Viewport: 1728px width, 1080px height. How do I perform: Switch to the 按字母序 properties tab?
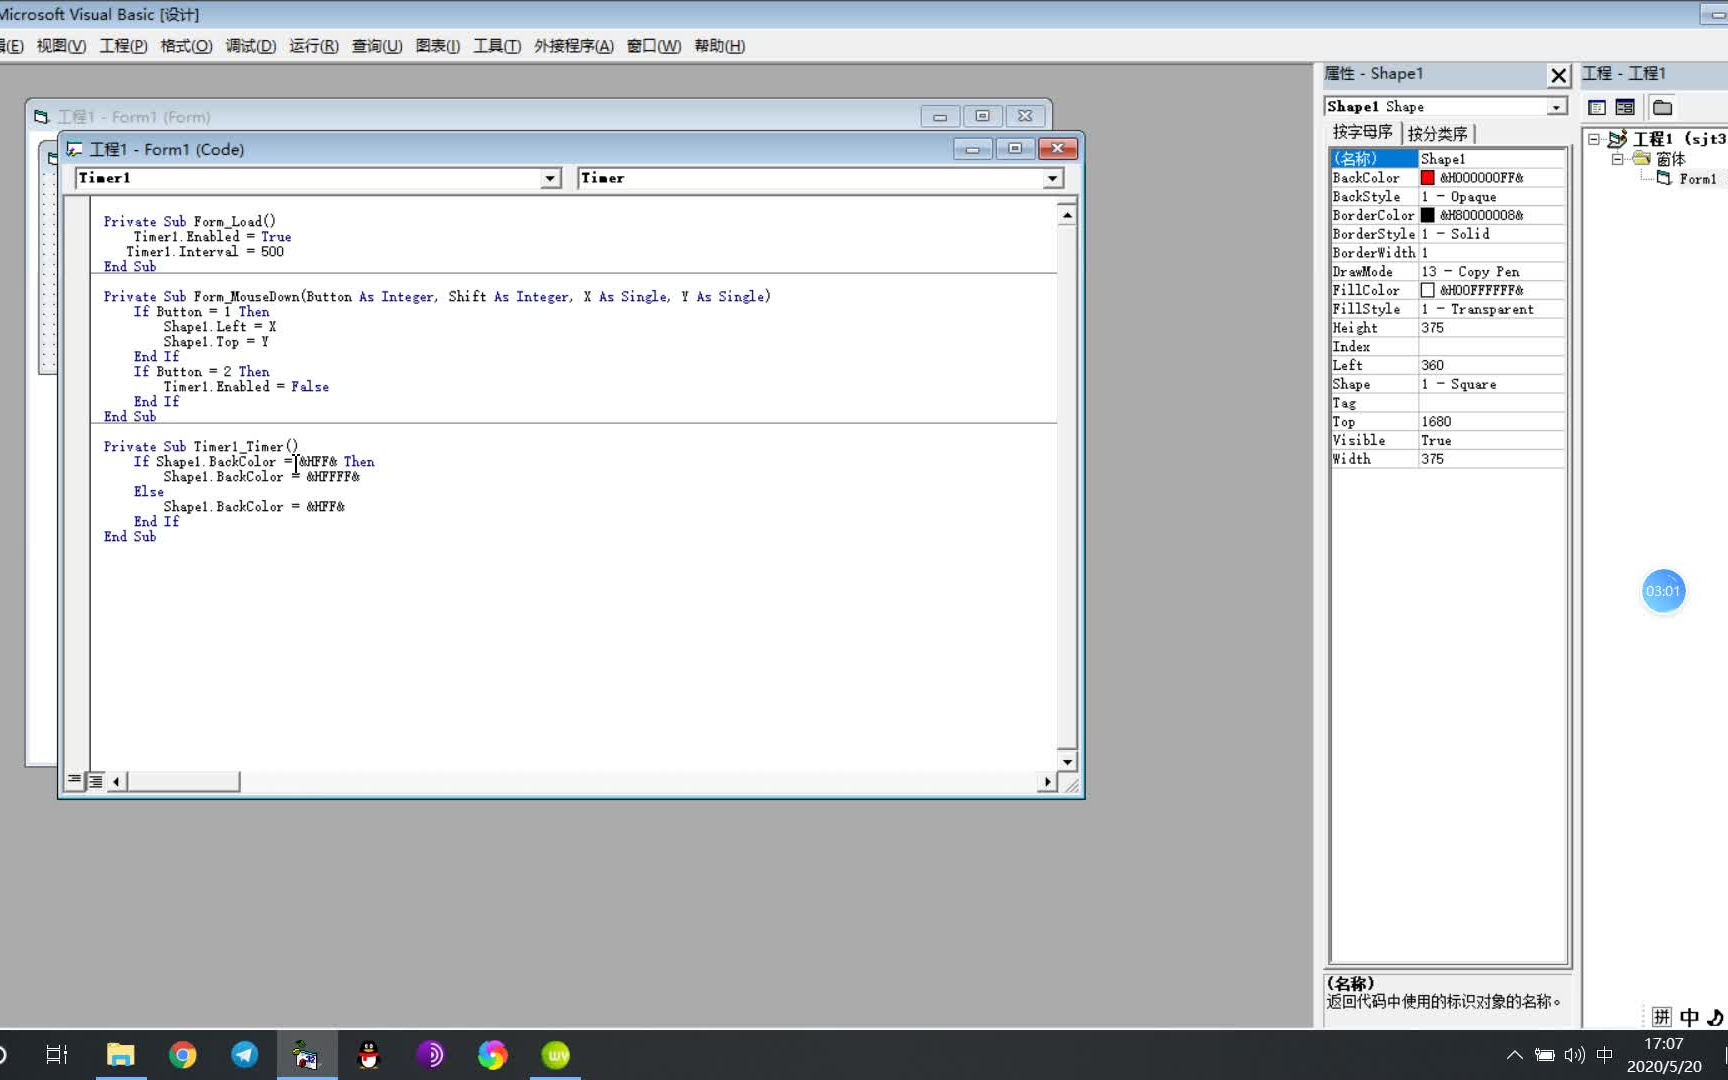[1362, 132]
